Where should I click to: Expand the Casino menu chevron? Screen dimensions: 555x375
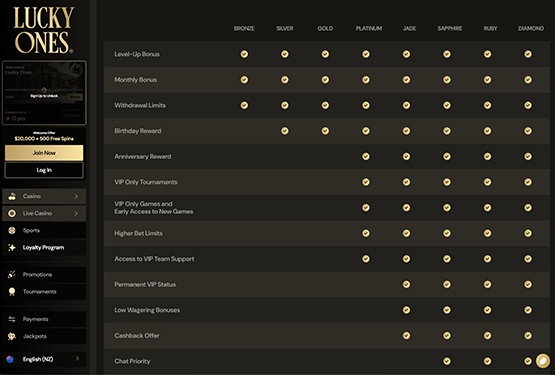(x=76, y=196)
